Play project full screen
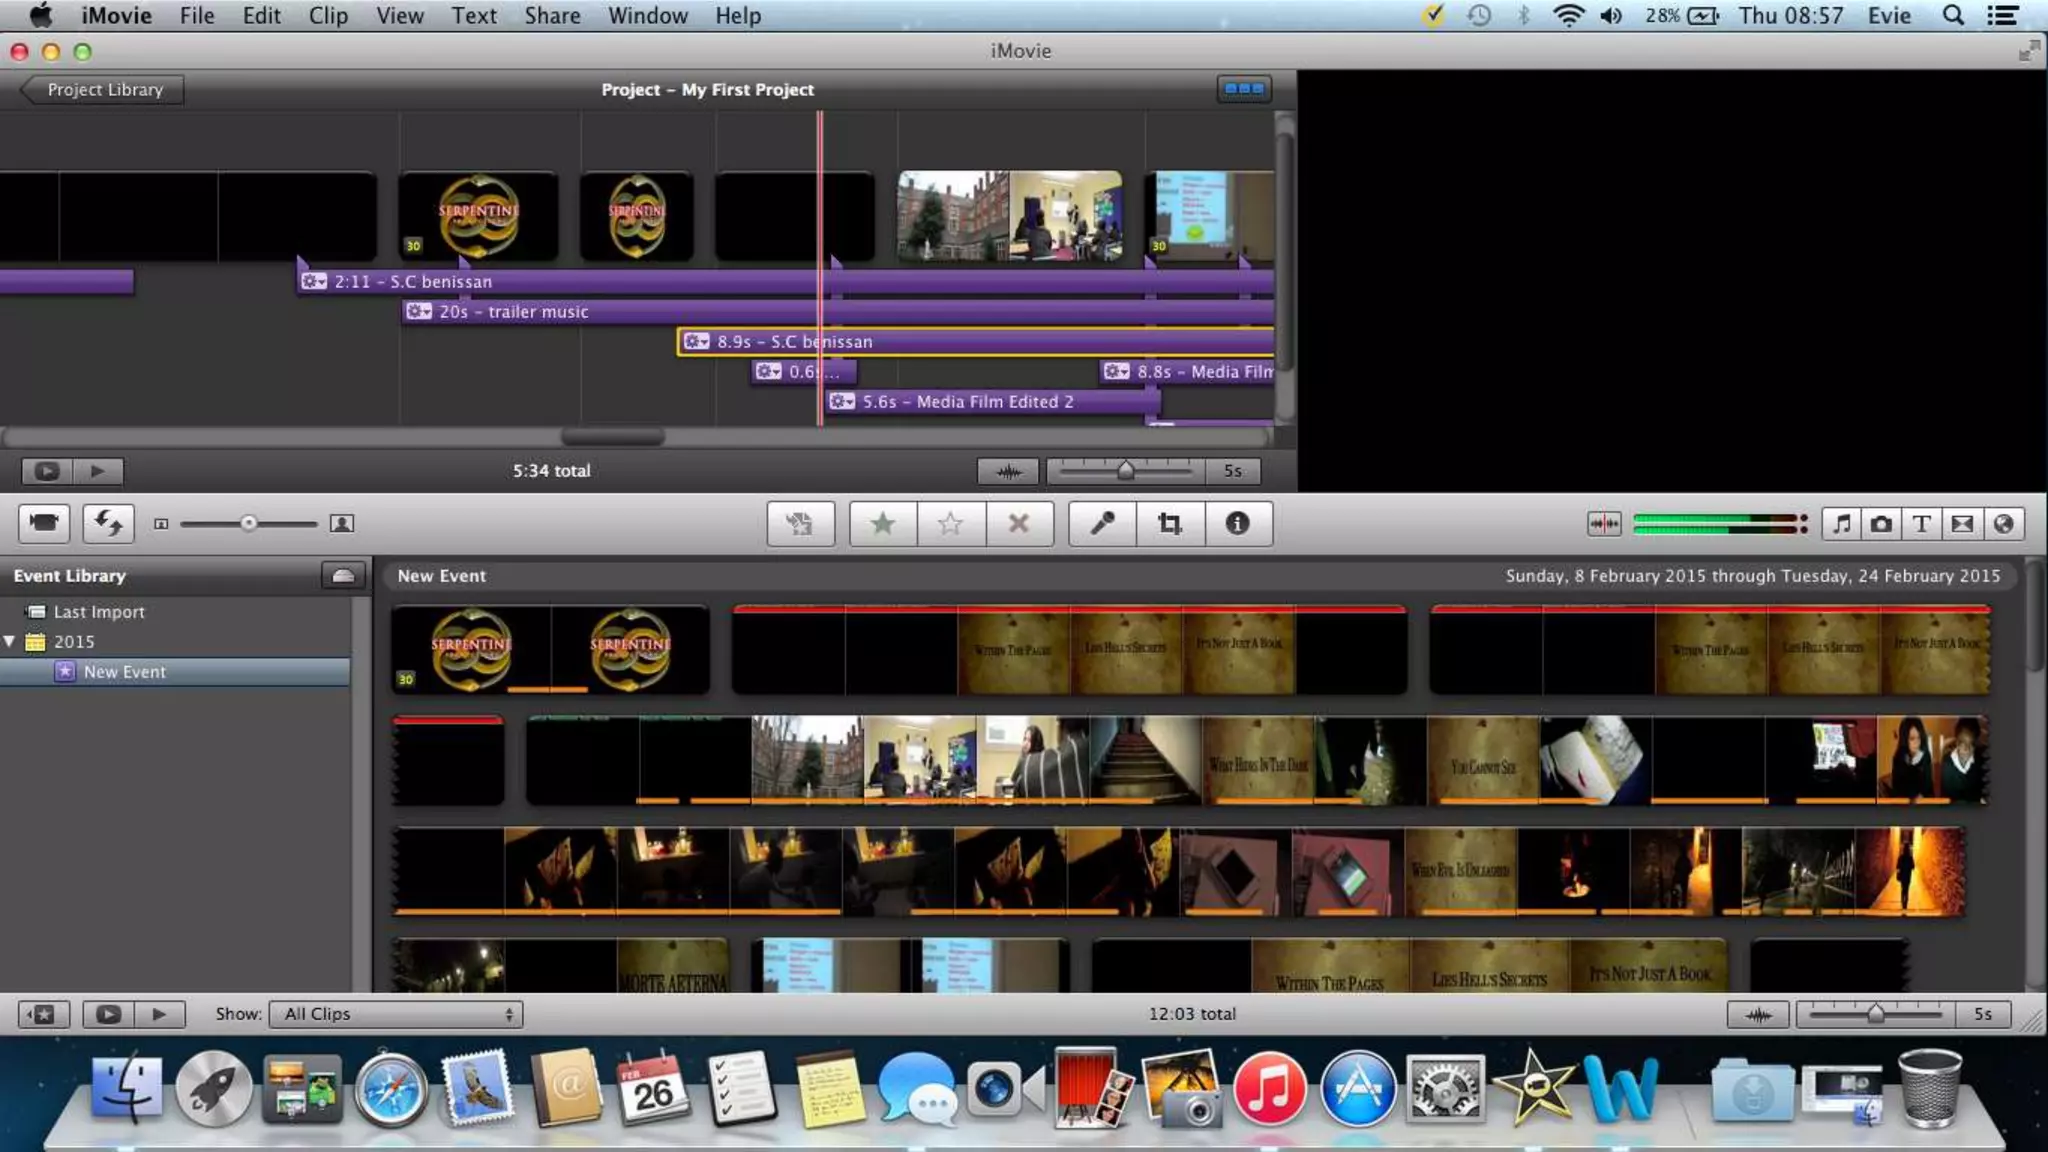The height and width of the screenshot is (1152, 2048). (47, 471)
